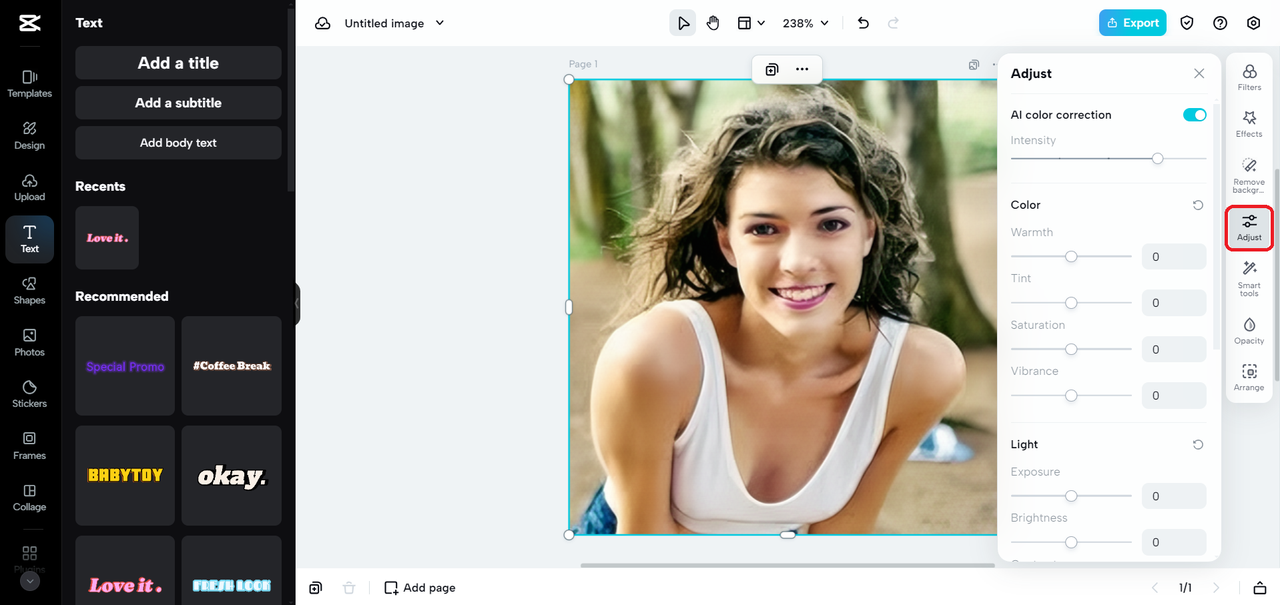The image size is (1280, 605).
Task: Reset the Color section
Action: [1198, 205]
